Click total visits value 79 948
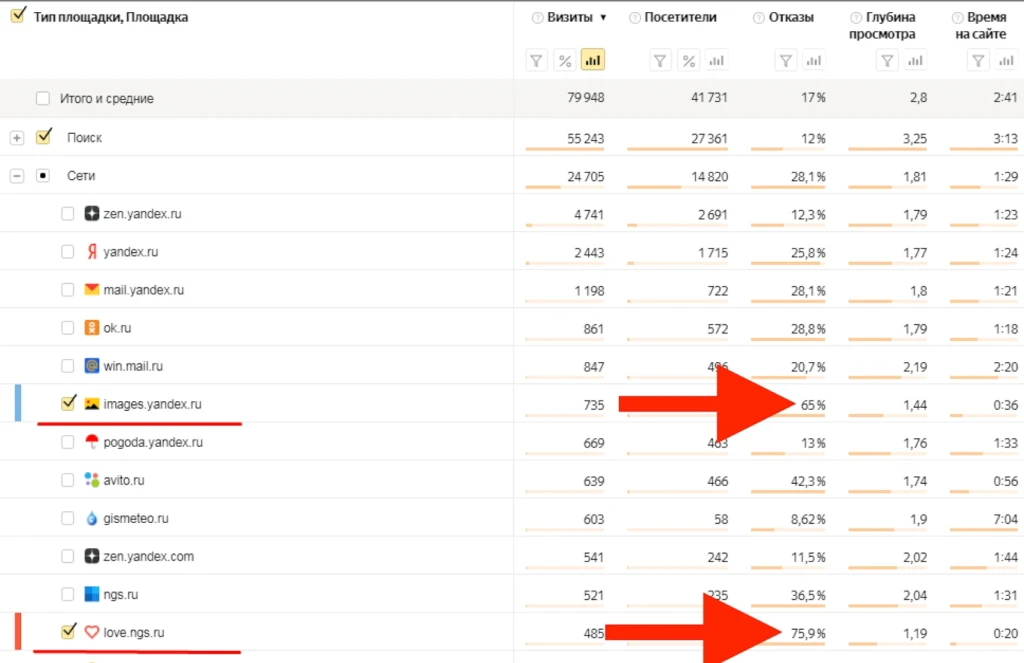The height and width of the screenshot is (663, 1024). (586, 97)
